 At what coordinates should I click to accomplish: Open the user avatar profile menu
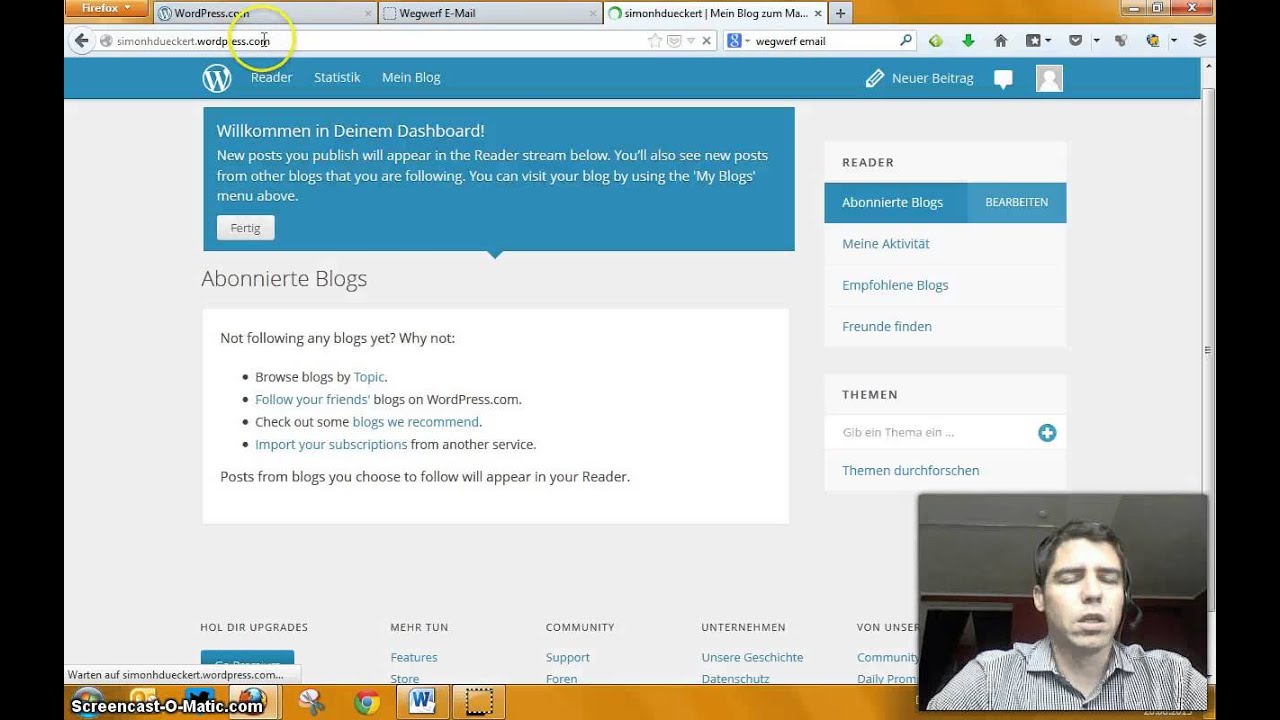click(x=1049, y=78)
